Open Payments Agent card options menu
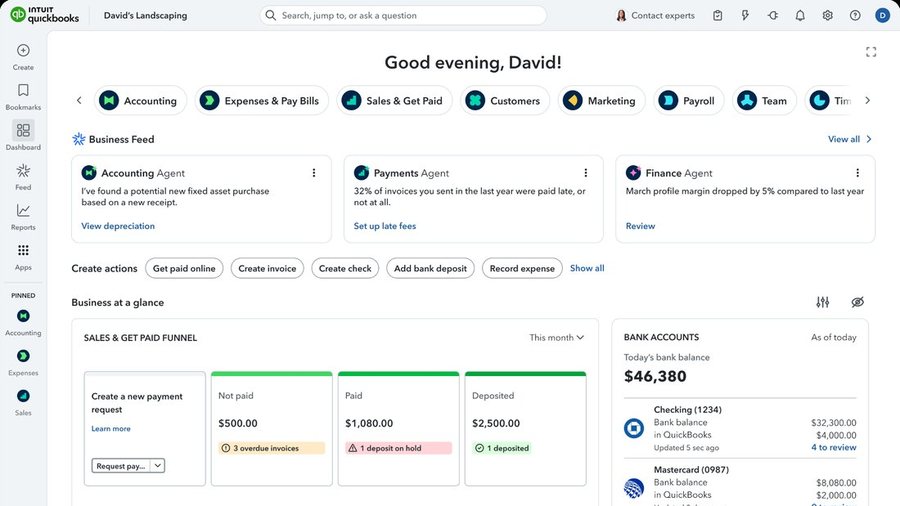Screen dimensions: 900x506 point(585,173)
